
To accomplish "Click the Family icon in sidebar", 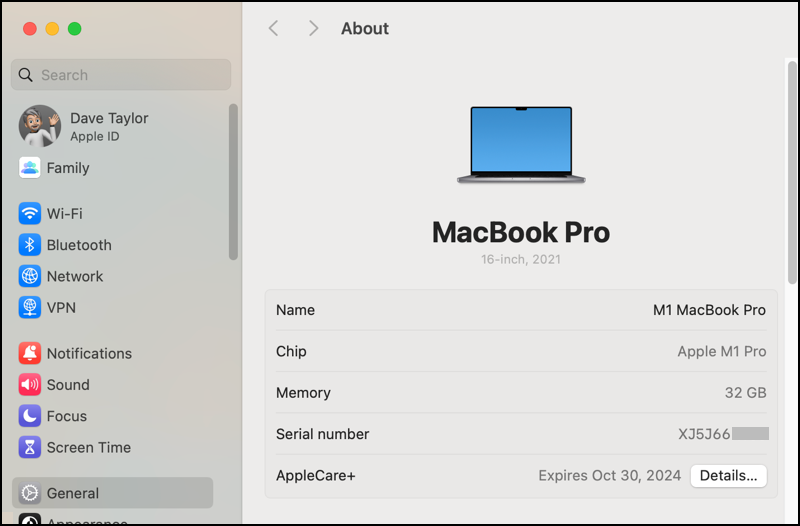I will [30, 168].
